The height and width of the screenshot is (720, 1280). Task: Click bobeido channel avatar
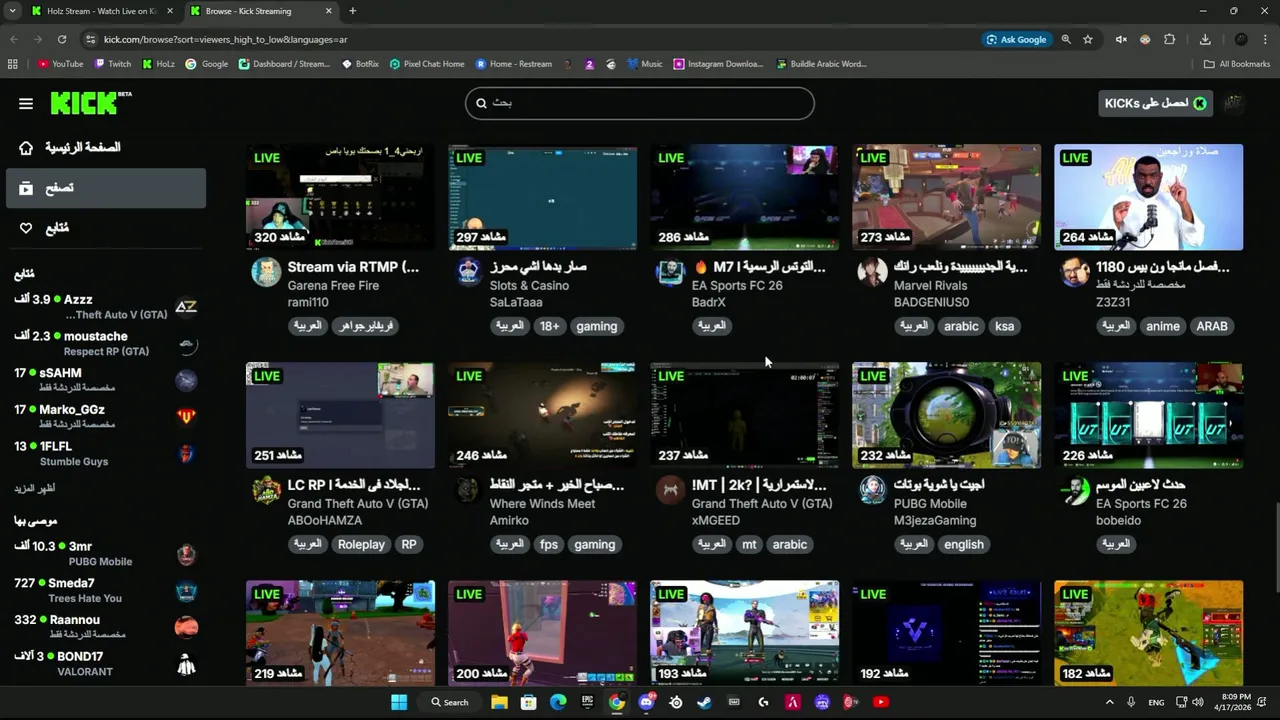click(x=1074, y=490)
